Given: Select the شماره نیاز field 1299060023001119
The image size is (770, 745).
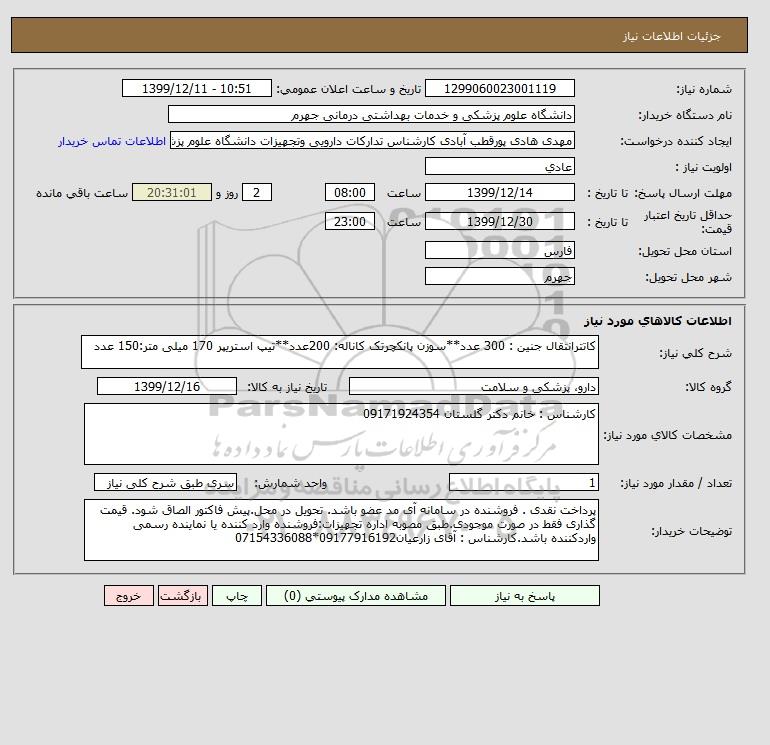Looking at the screenshot, I should coord(500,89).
